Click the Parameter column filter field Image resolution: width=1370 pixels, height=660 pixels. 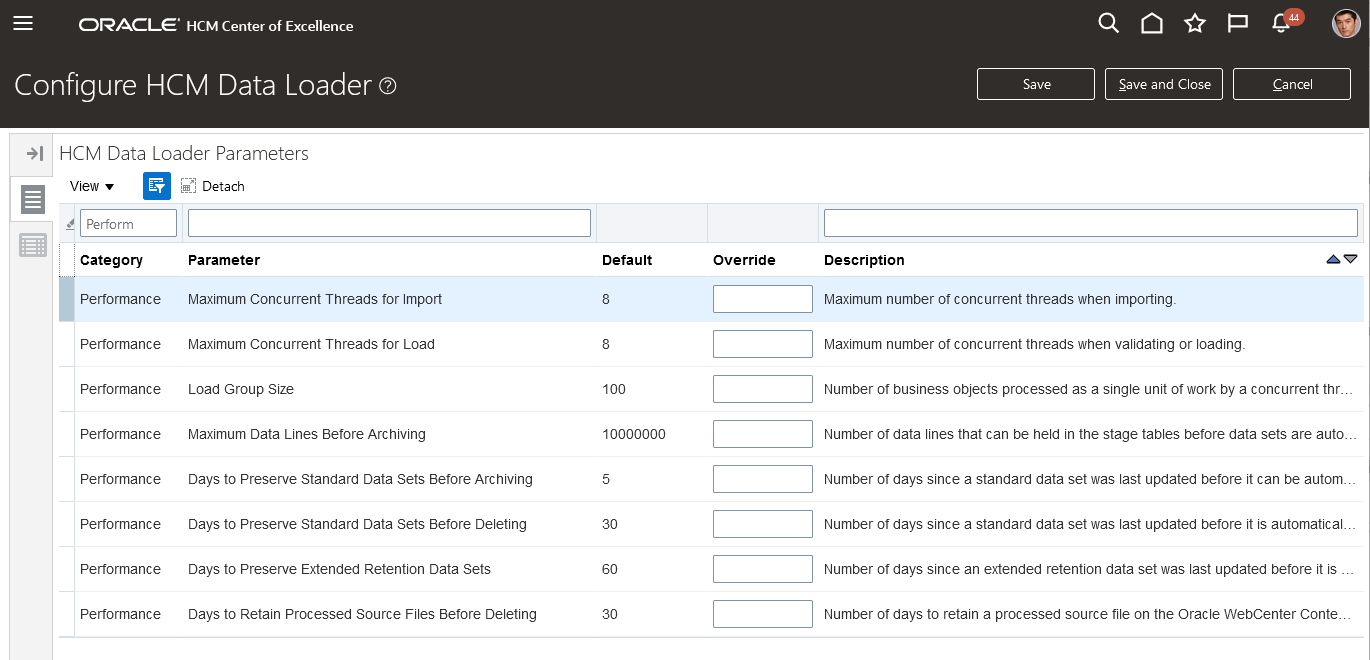click(389, 223)
